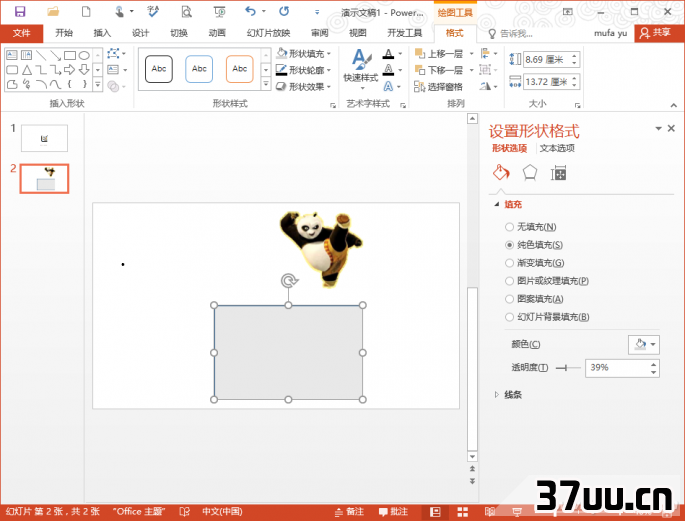
Task: Select 幻灯片背景填充 radio option
Action: click(509, 317)
